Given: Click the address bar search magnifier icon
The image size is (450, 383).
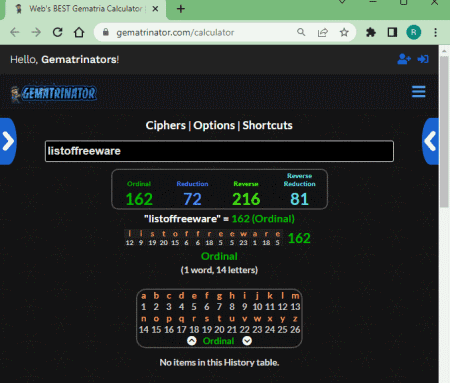Looking at the screenshot, I should click(301, 32).
